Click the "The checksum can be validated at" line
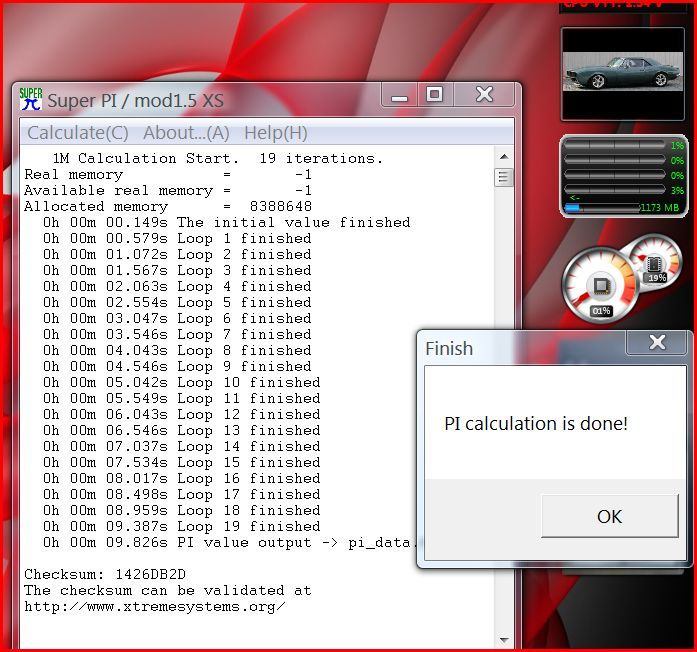The width and height of the screenshot is (697, 652). (x=168, y=590)
